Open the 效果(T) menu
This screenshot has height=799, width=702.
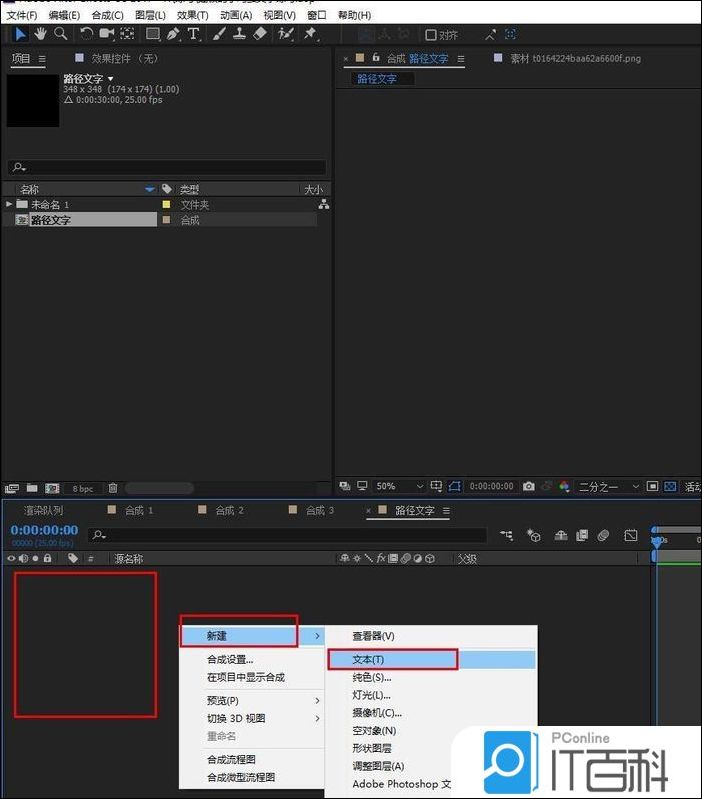[193, 15]
